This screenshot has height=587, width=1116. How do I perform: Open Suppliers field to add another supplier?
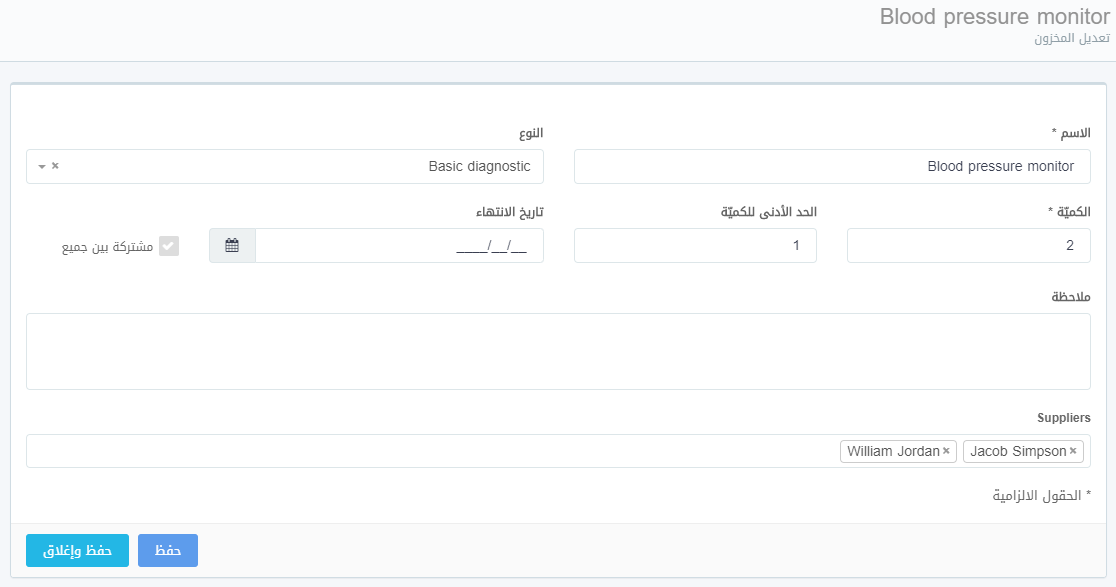pos(400,451)
